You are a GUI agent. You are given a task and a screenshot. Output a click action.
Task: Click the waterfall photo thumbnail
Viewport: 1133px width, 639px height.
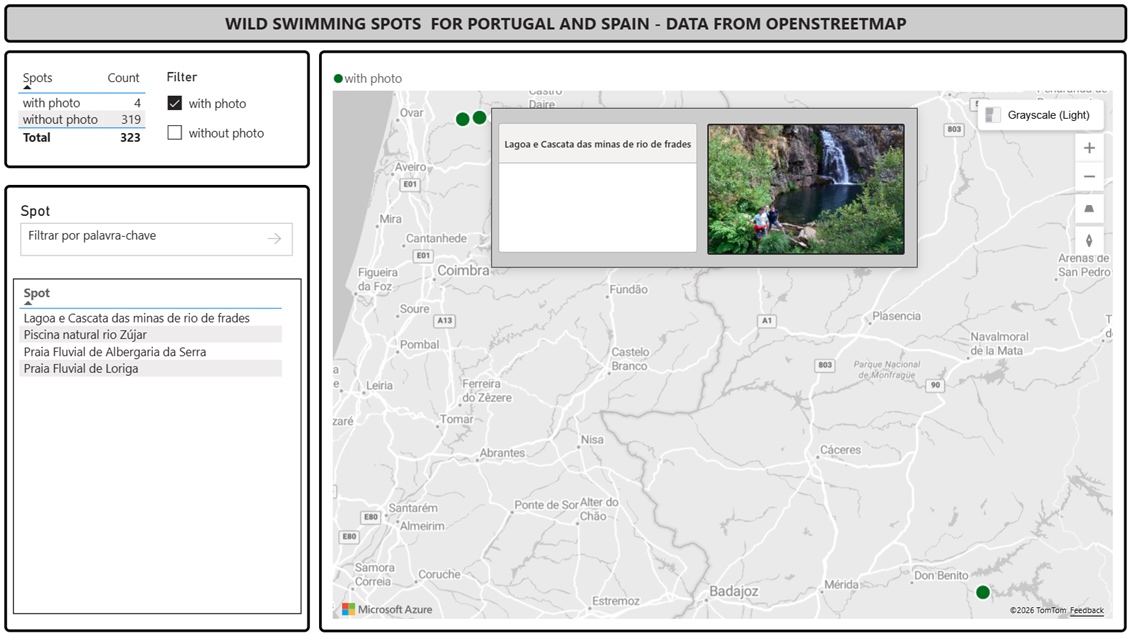pyautogui.click(x=806, y=187)
